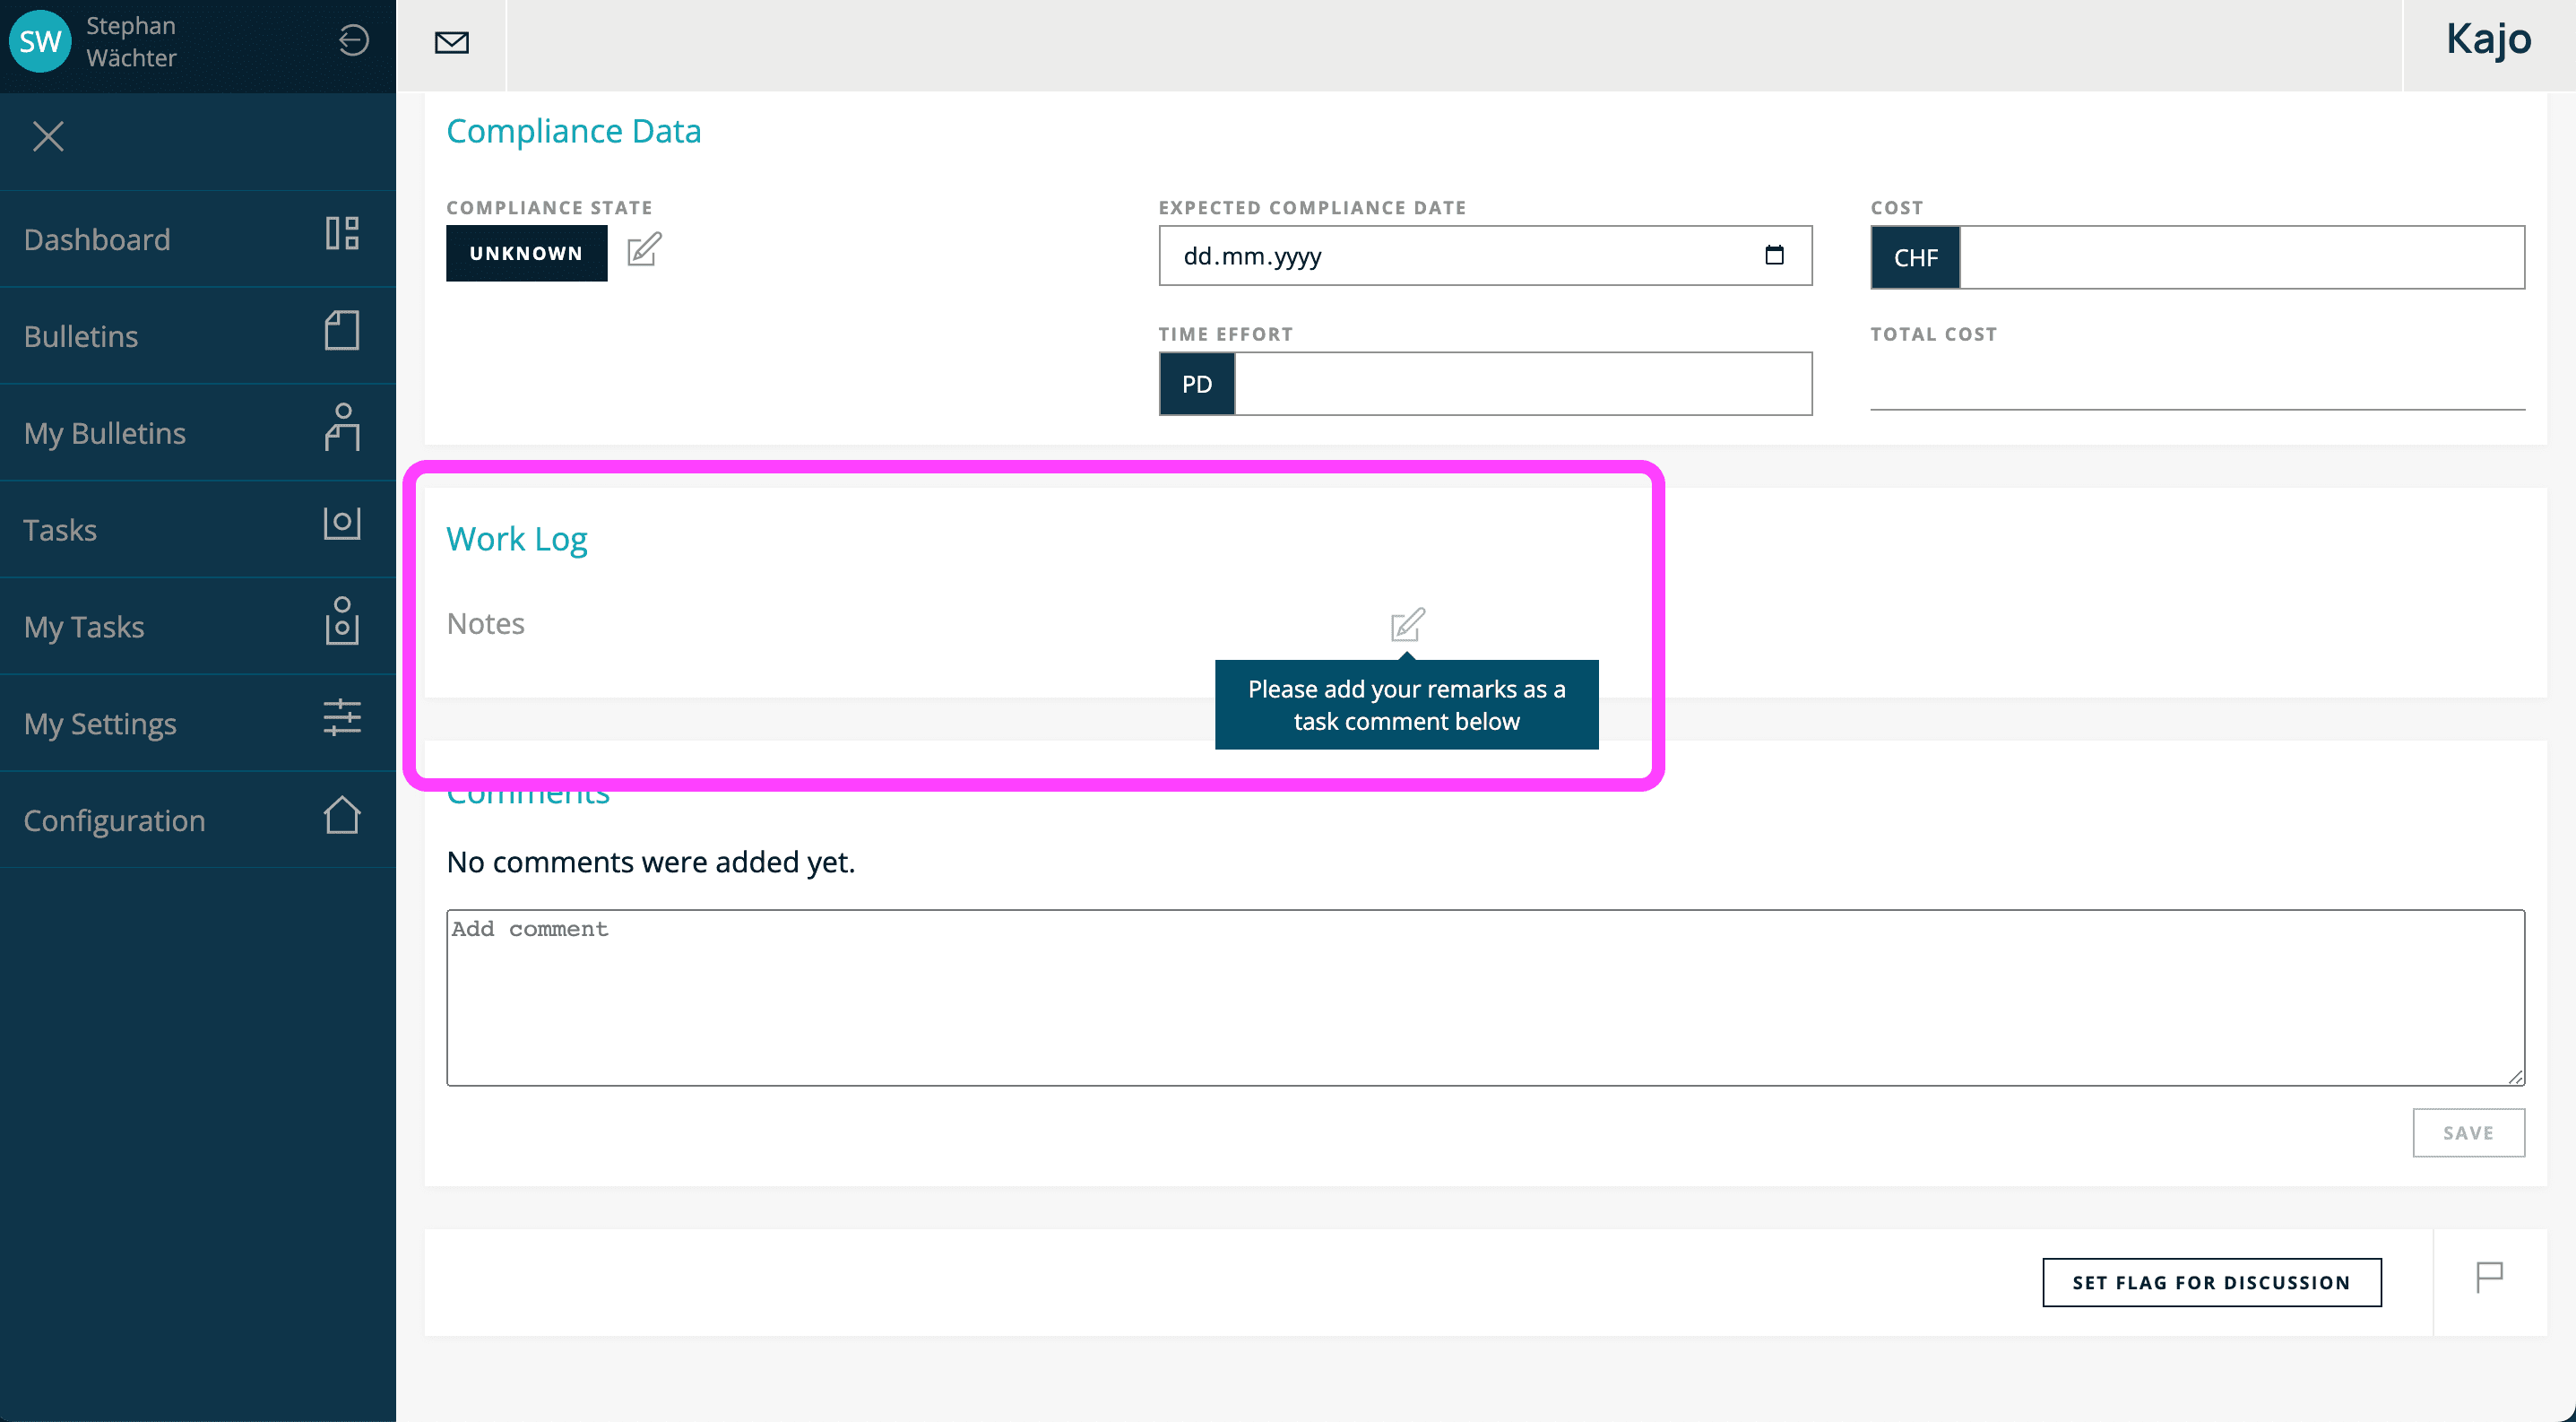
Task: Select the Expected Compliance Date field
Action: click(1482, 256)
